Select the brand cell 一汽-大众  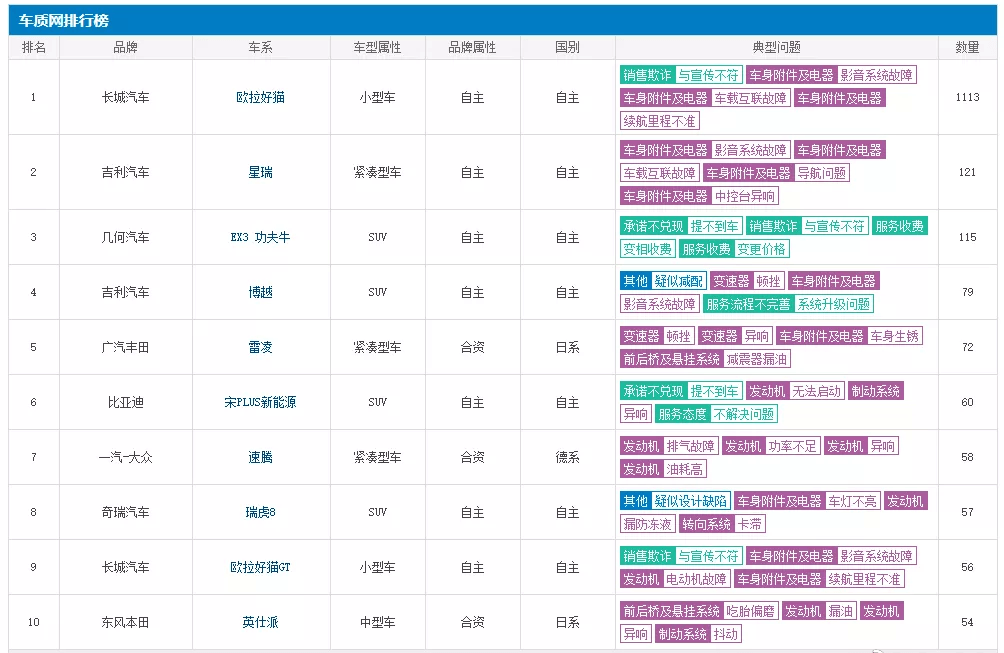(x=126, y=457)
